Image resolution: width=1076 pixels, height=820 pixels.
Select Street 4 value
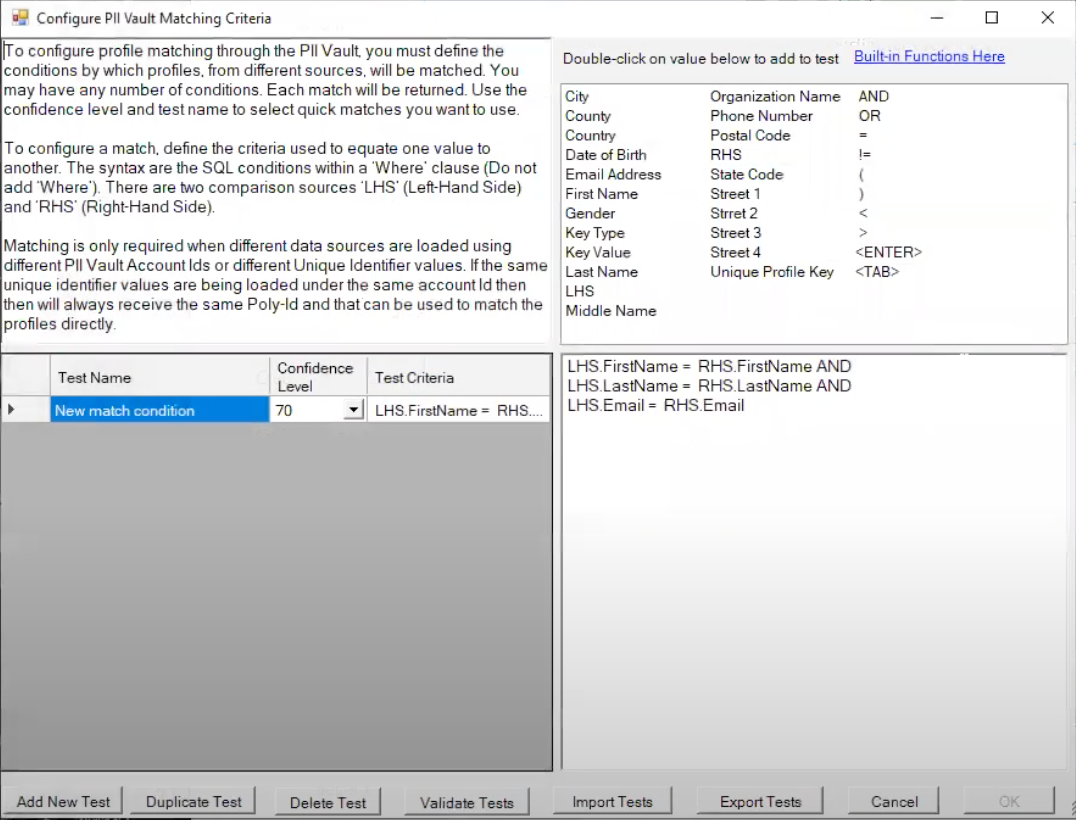click(736, 253)
